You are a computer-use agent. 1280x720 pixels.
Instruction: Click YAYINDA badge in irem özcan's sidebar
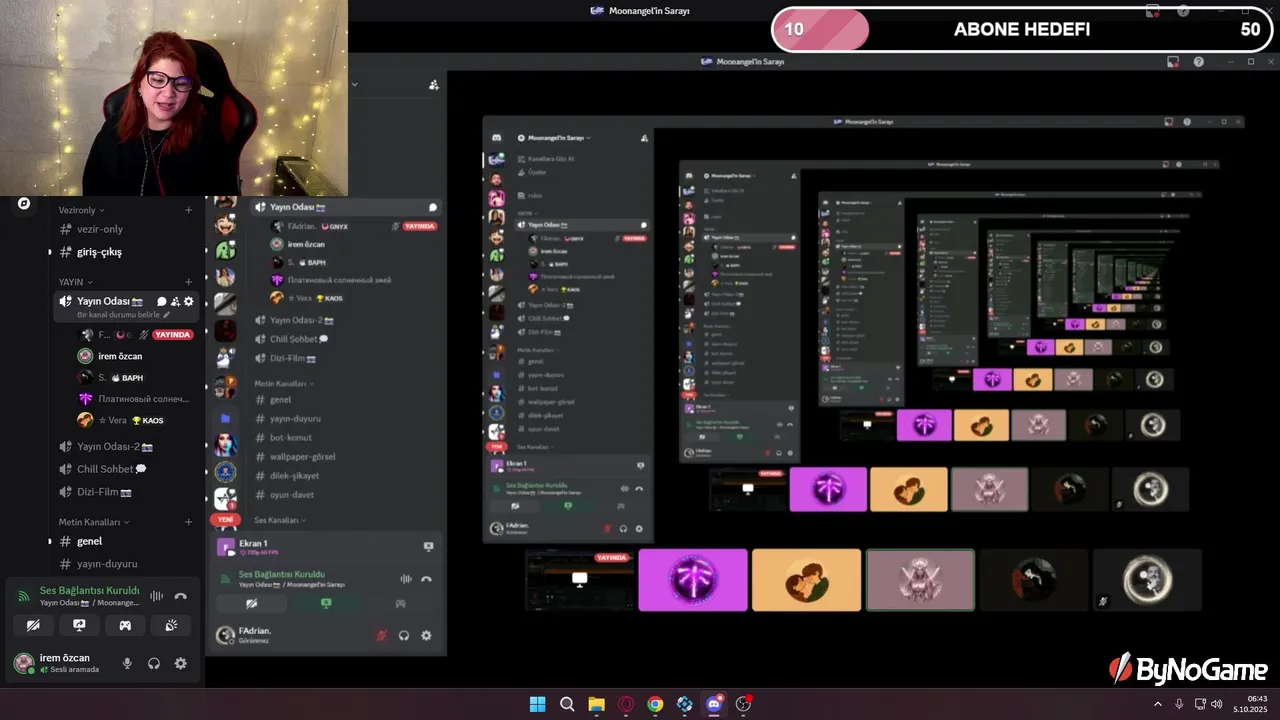tap(172, 335)
